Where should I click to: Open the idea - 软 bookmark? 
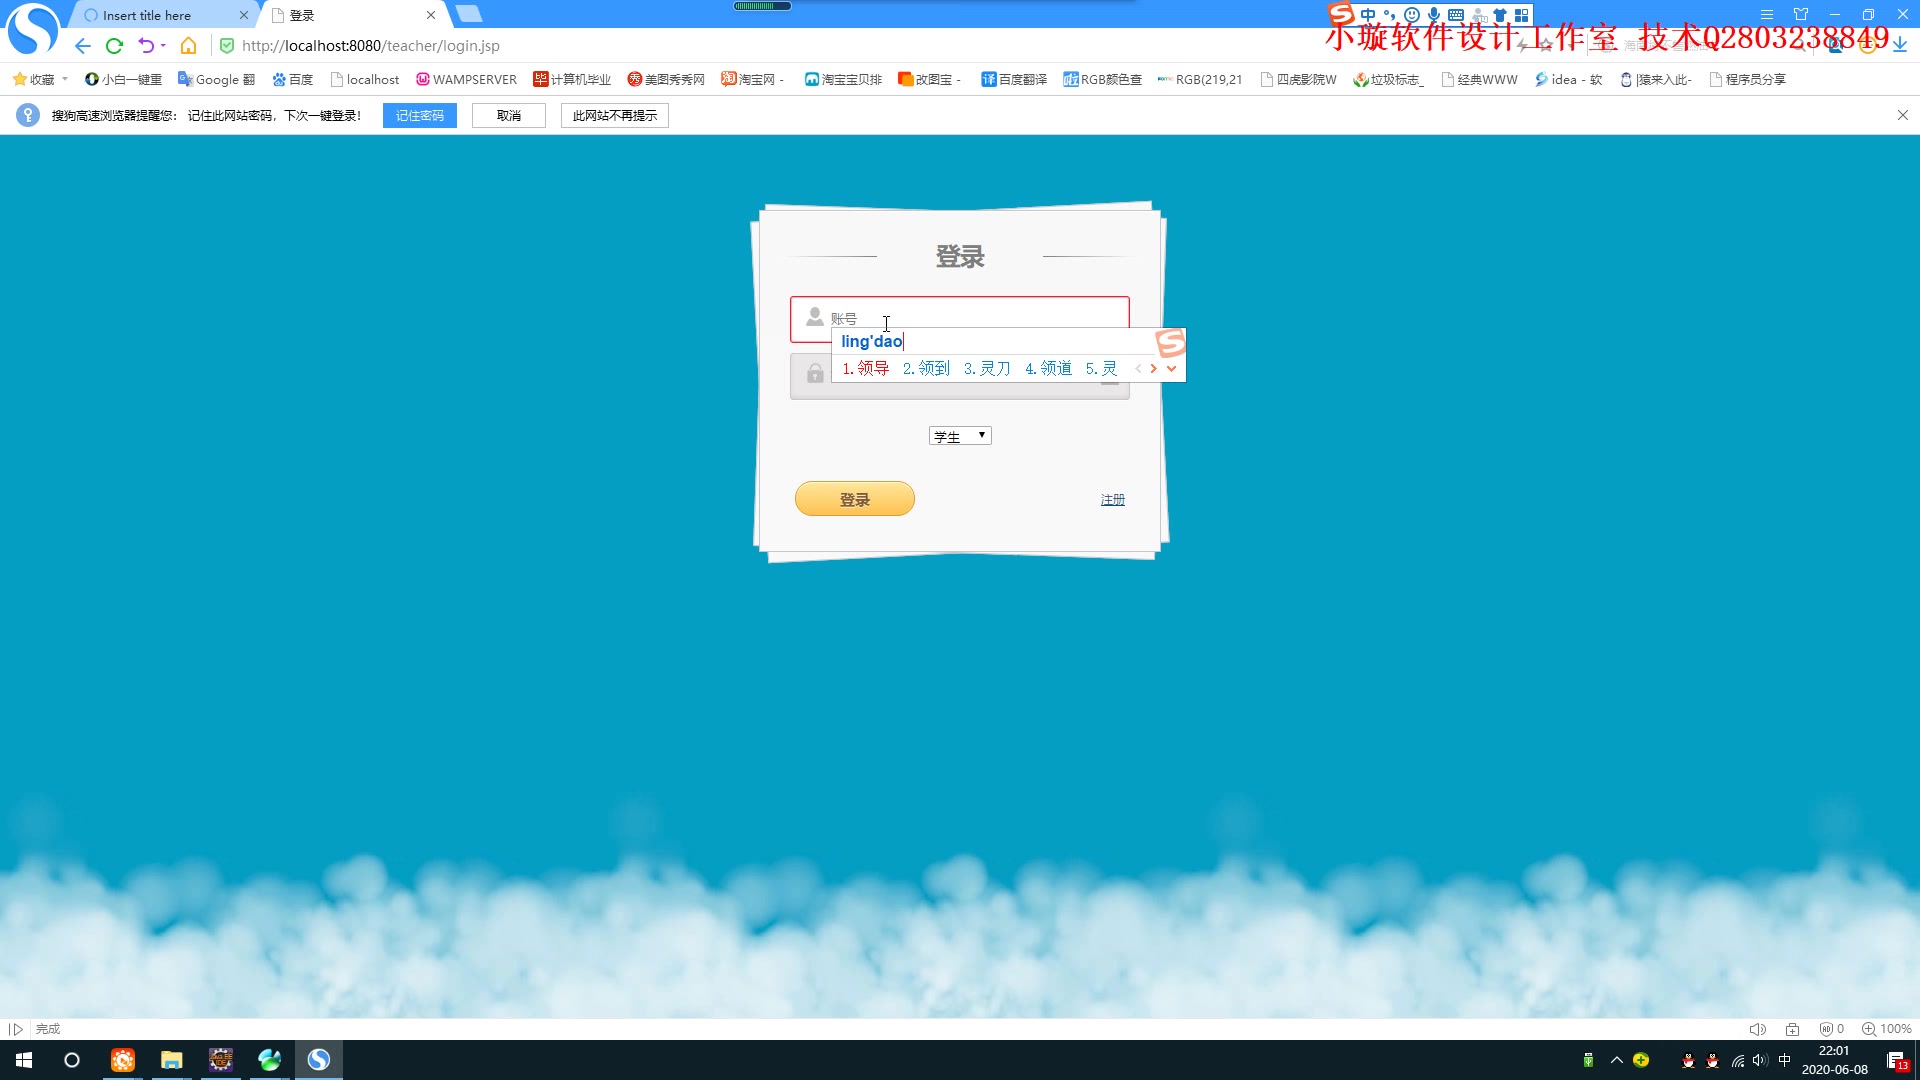pos(1568,79)
